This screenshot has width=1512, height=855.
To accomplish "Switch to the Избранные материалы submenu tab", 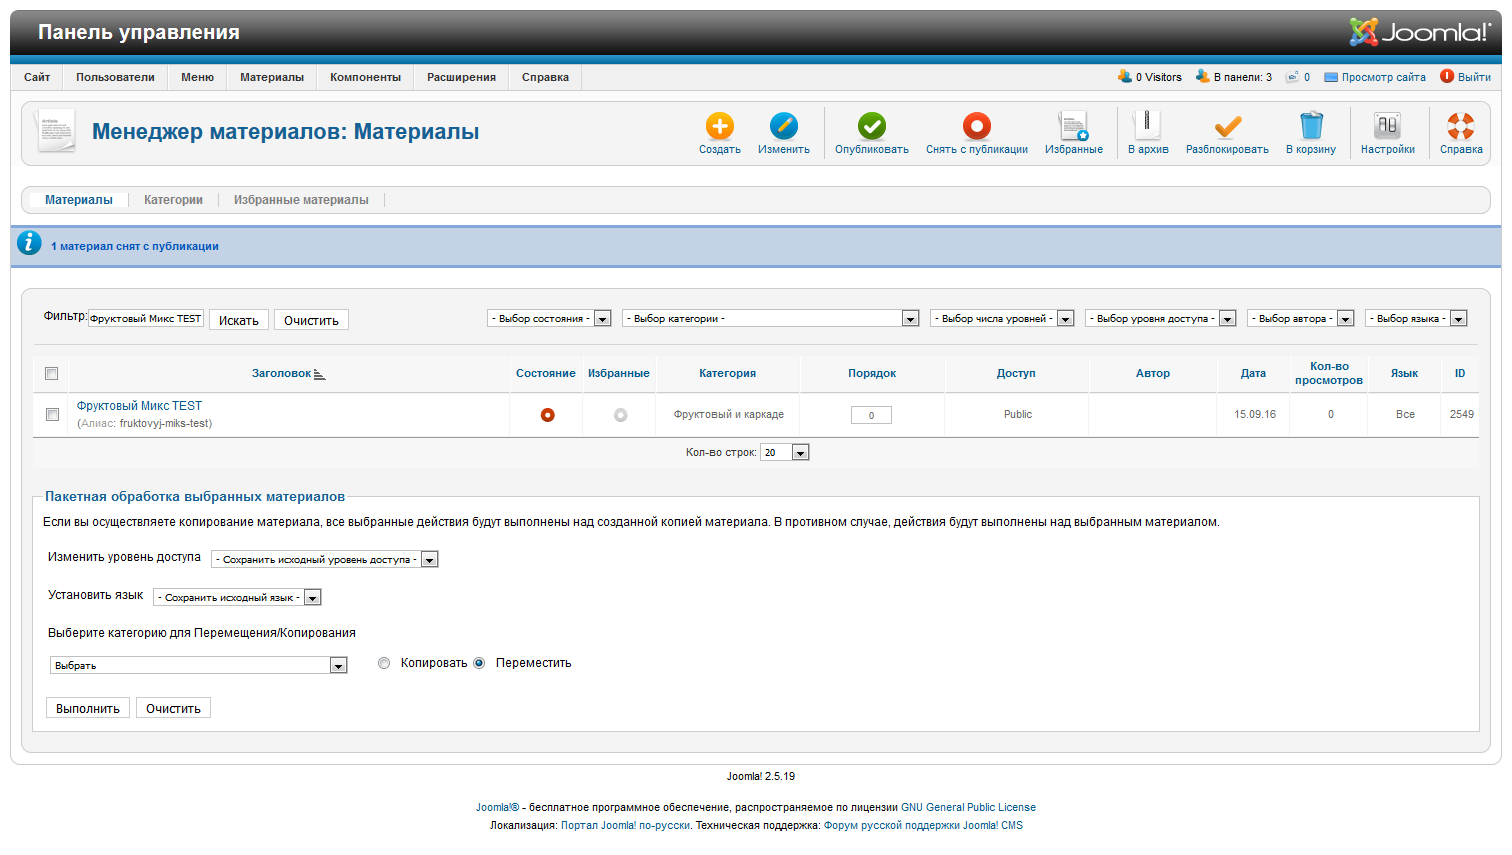I will coord(301,200).
